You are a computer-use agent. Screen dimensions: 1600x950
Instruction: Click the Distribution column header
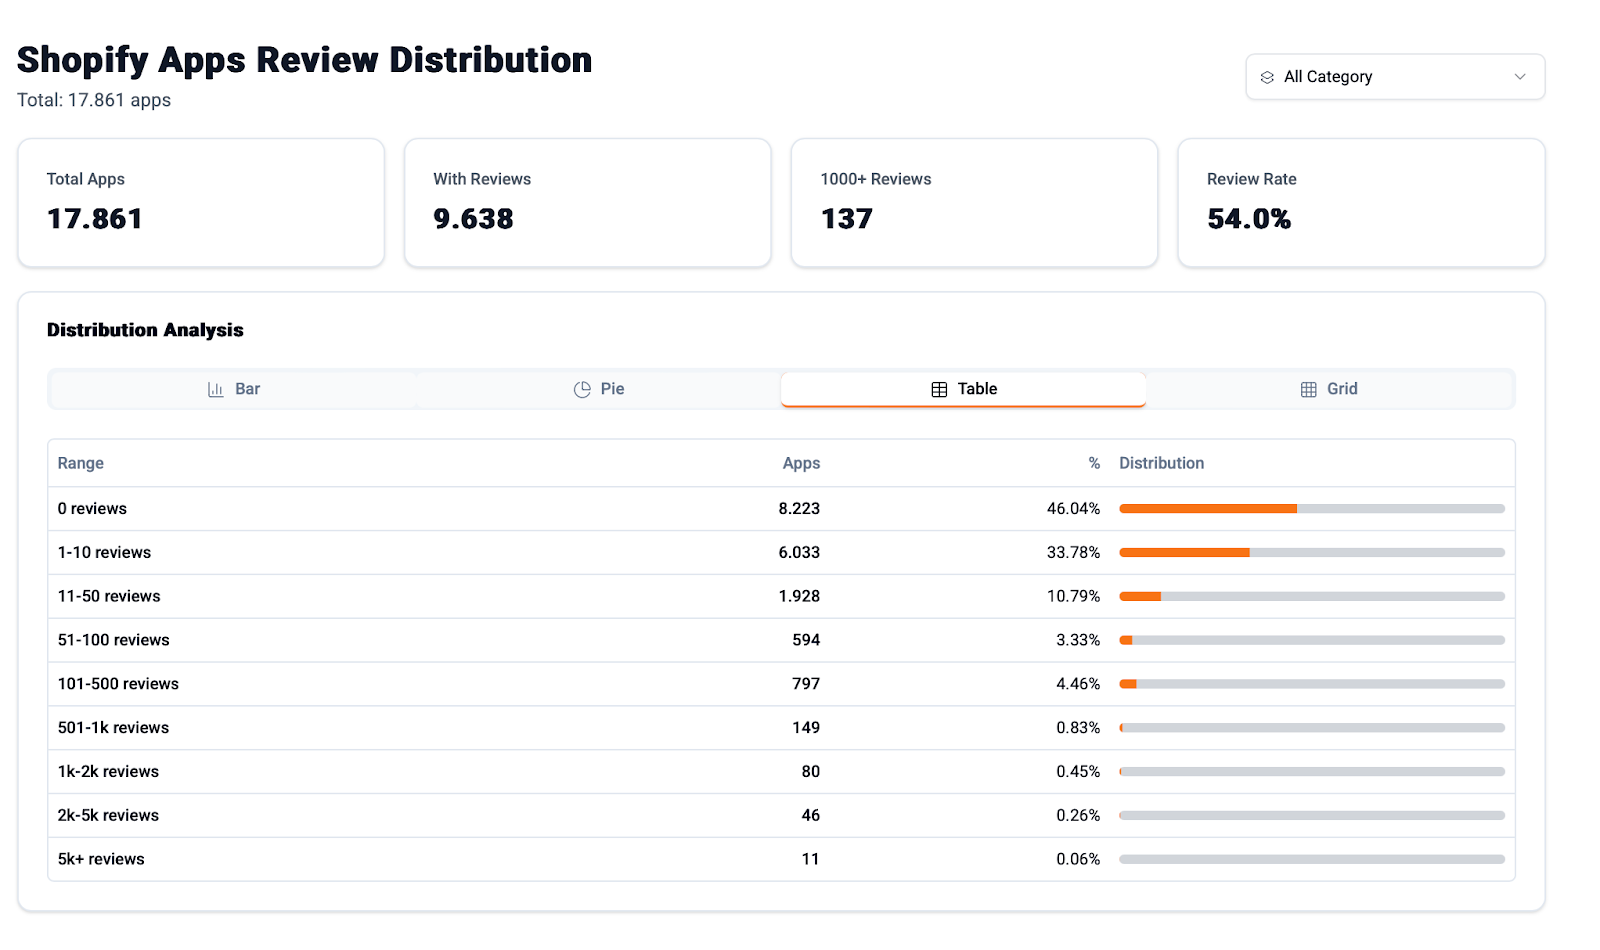(x=1161, y=463)
